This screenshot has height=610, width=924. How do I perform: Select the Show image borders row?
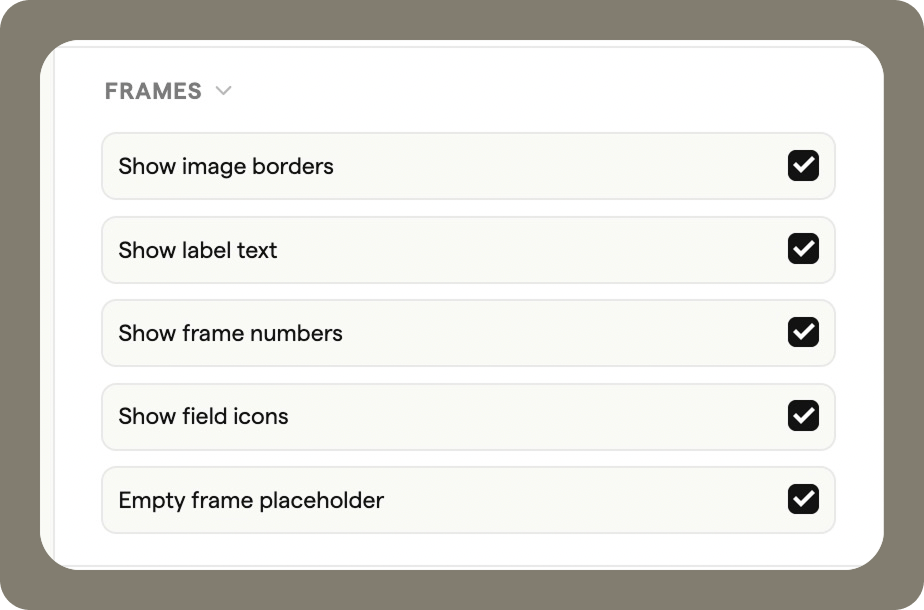(400, 166)
